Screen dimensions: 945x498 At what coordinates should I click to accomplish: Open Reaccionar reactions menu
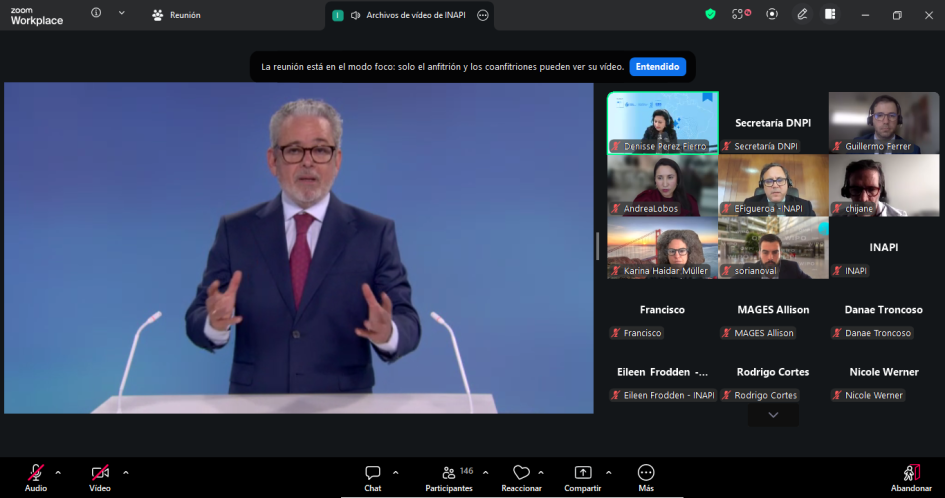[521, 479]
